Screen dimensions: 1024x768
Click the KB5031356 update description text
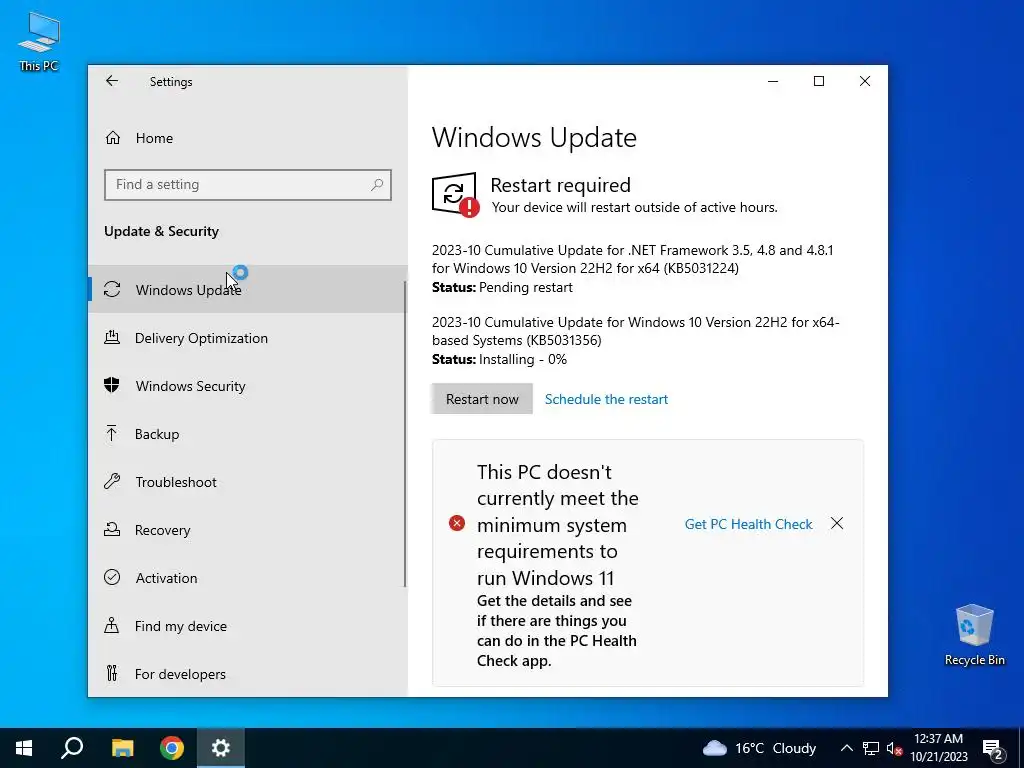[x=635, y=331]
